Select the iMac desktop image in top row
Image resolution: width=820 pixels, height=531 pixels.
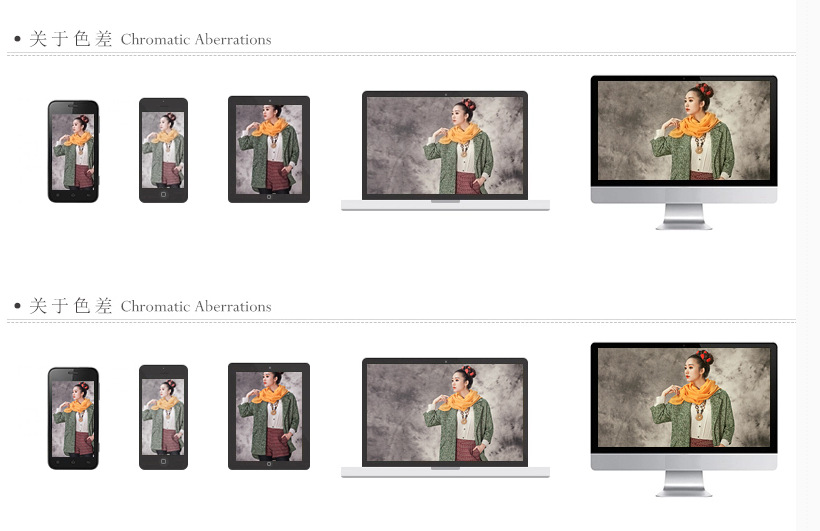point(684,152)
